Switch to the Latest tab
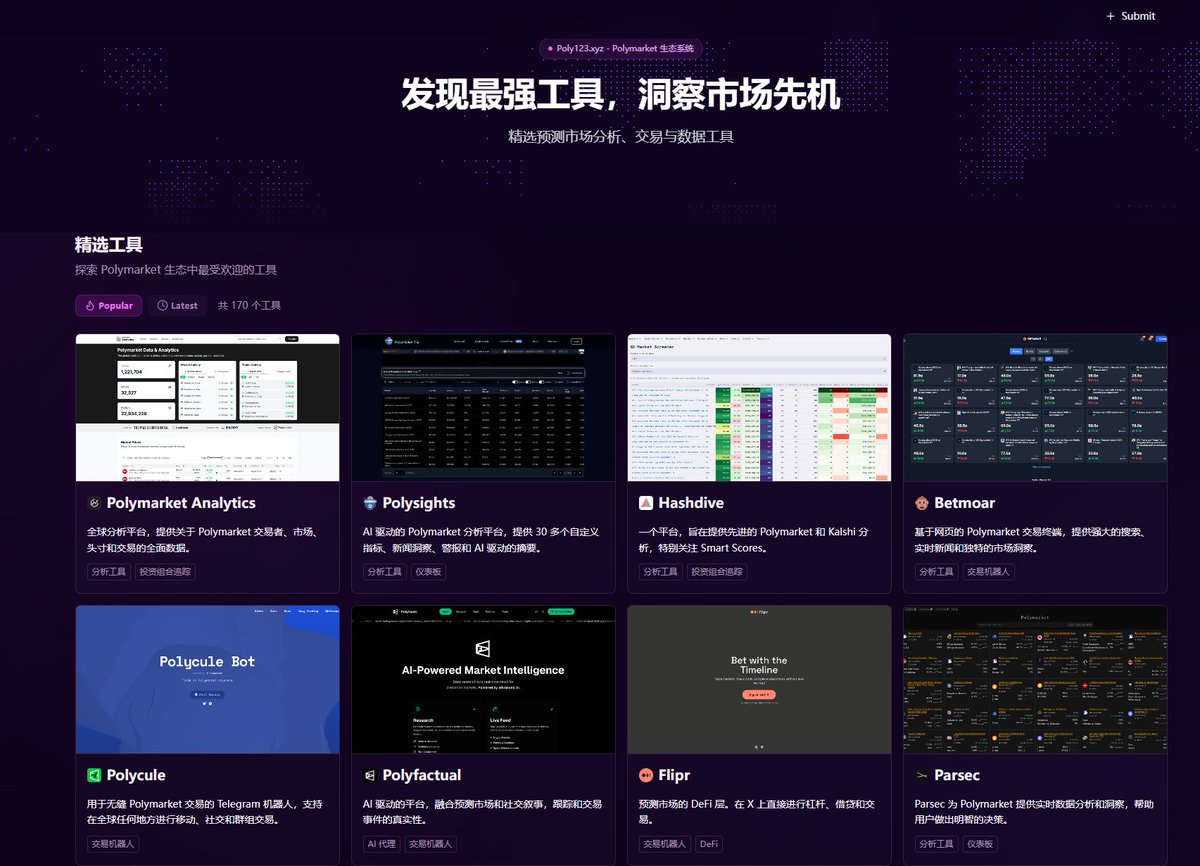This screenshot has width=1200, height=866. (177, 305)
